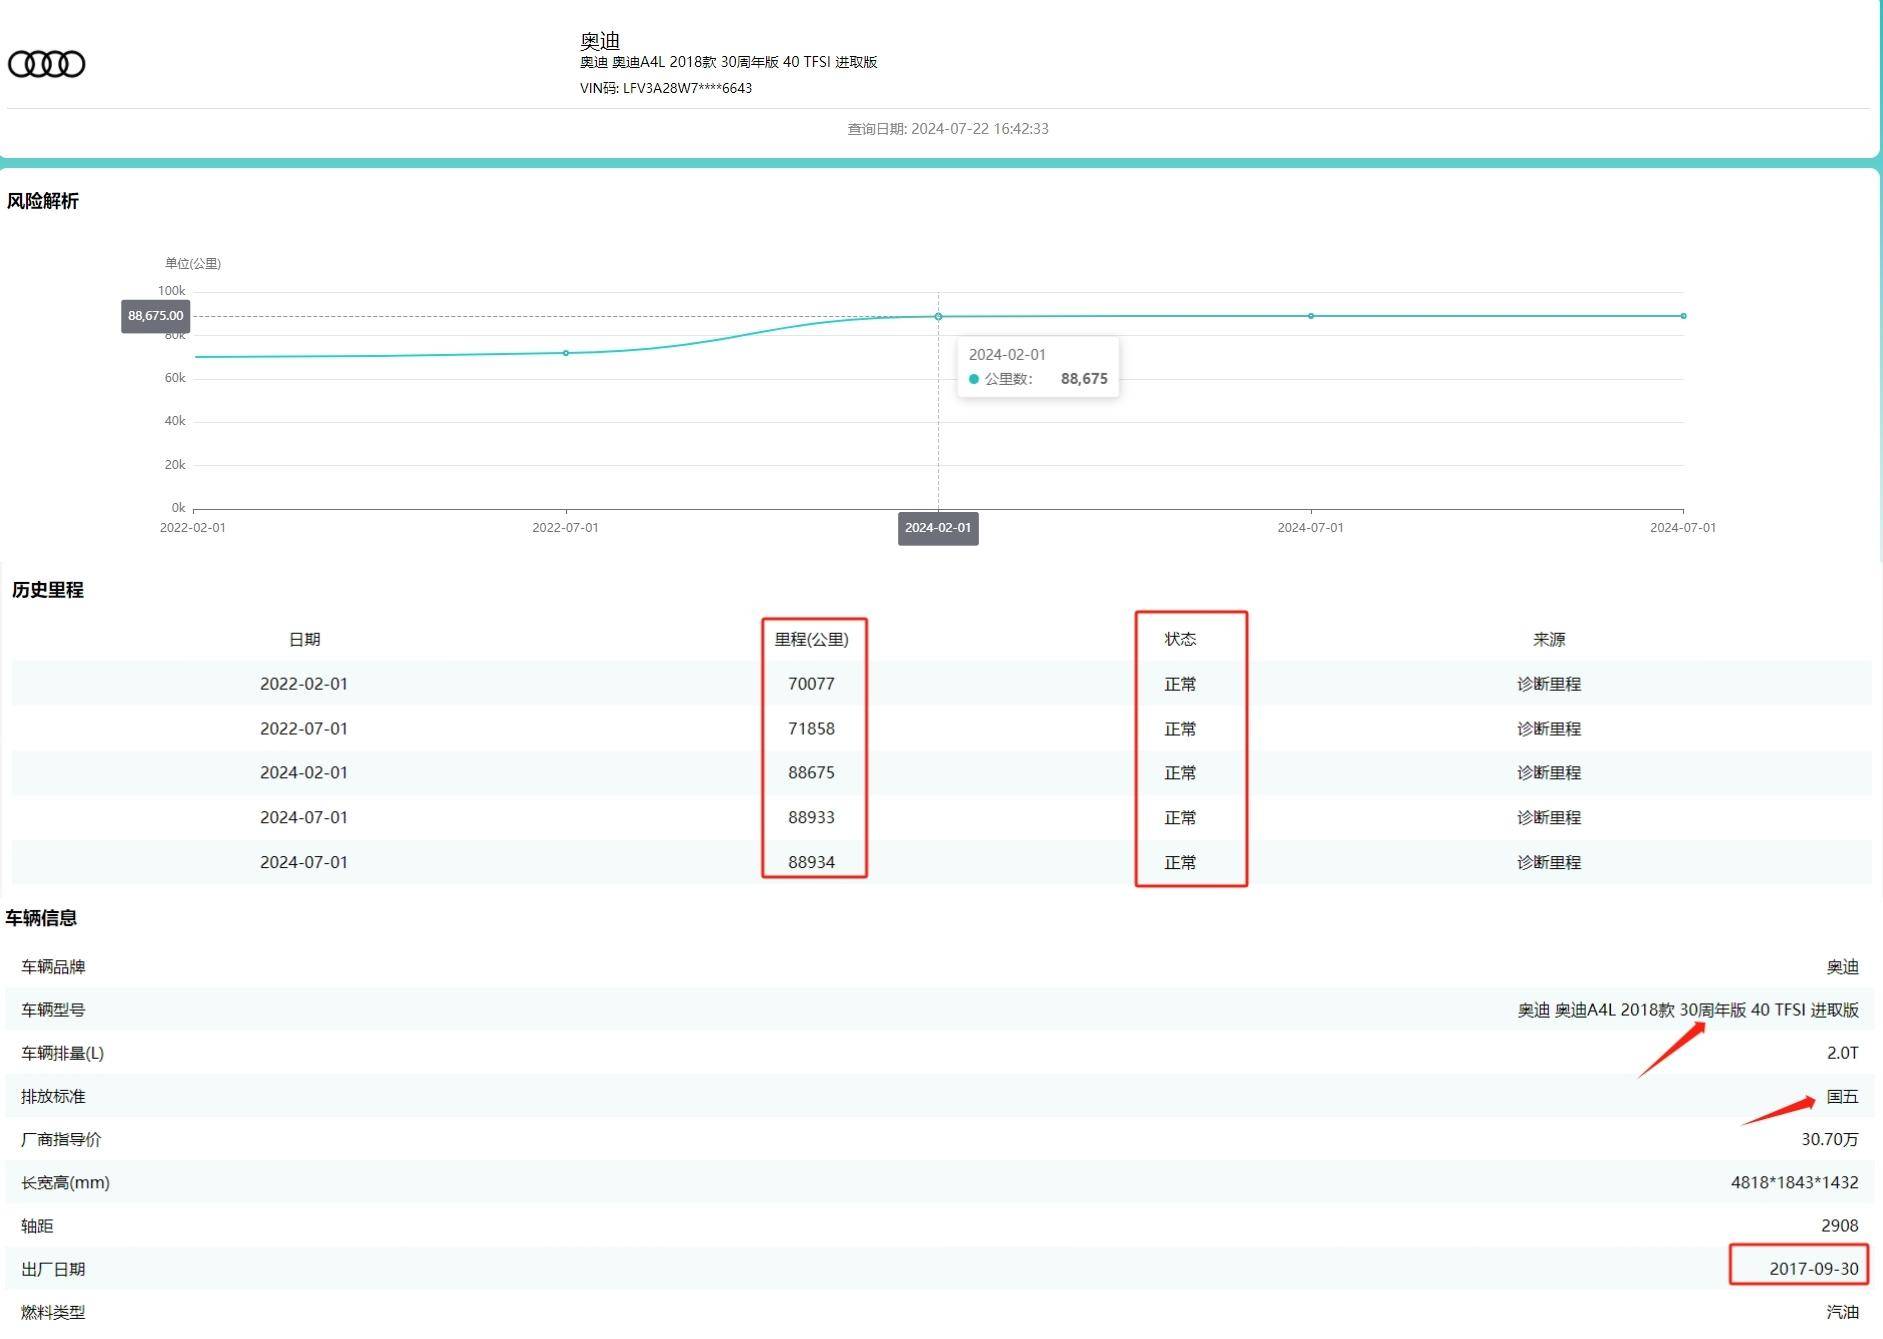
Task: Click the 2.0T displacement value
Action: 1842,1053
